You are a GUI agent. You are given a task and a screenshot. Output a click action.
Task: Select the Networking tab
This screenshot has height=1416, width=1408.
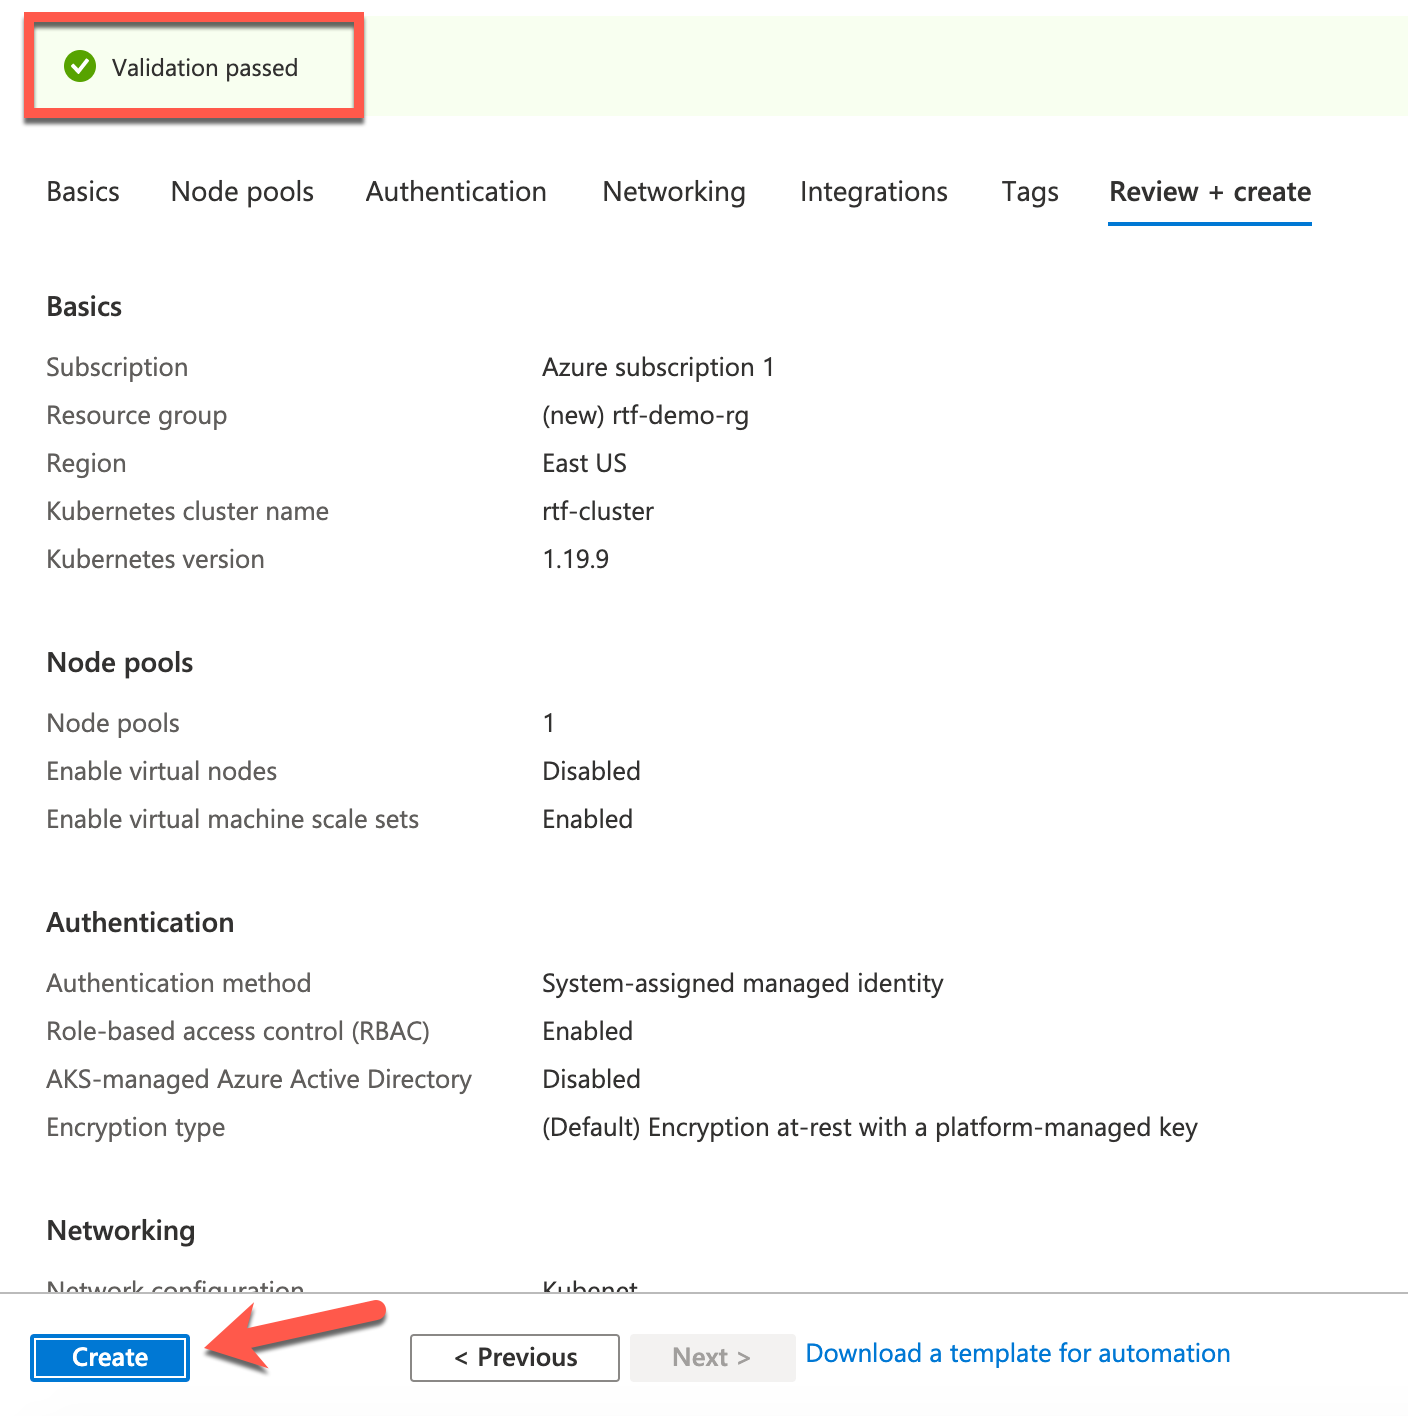pos(674,192)
